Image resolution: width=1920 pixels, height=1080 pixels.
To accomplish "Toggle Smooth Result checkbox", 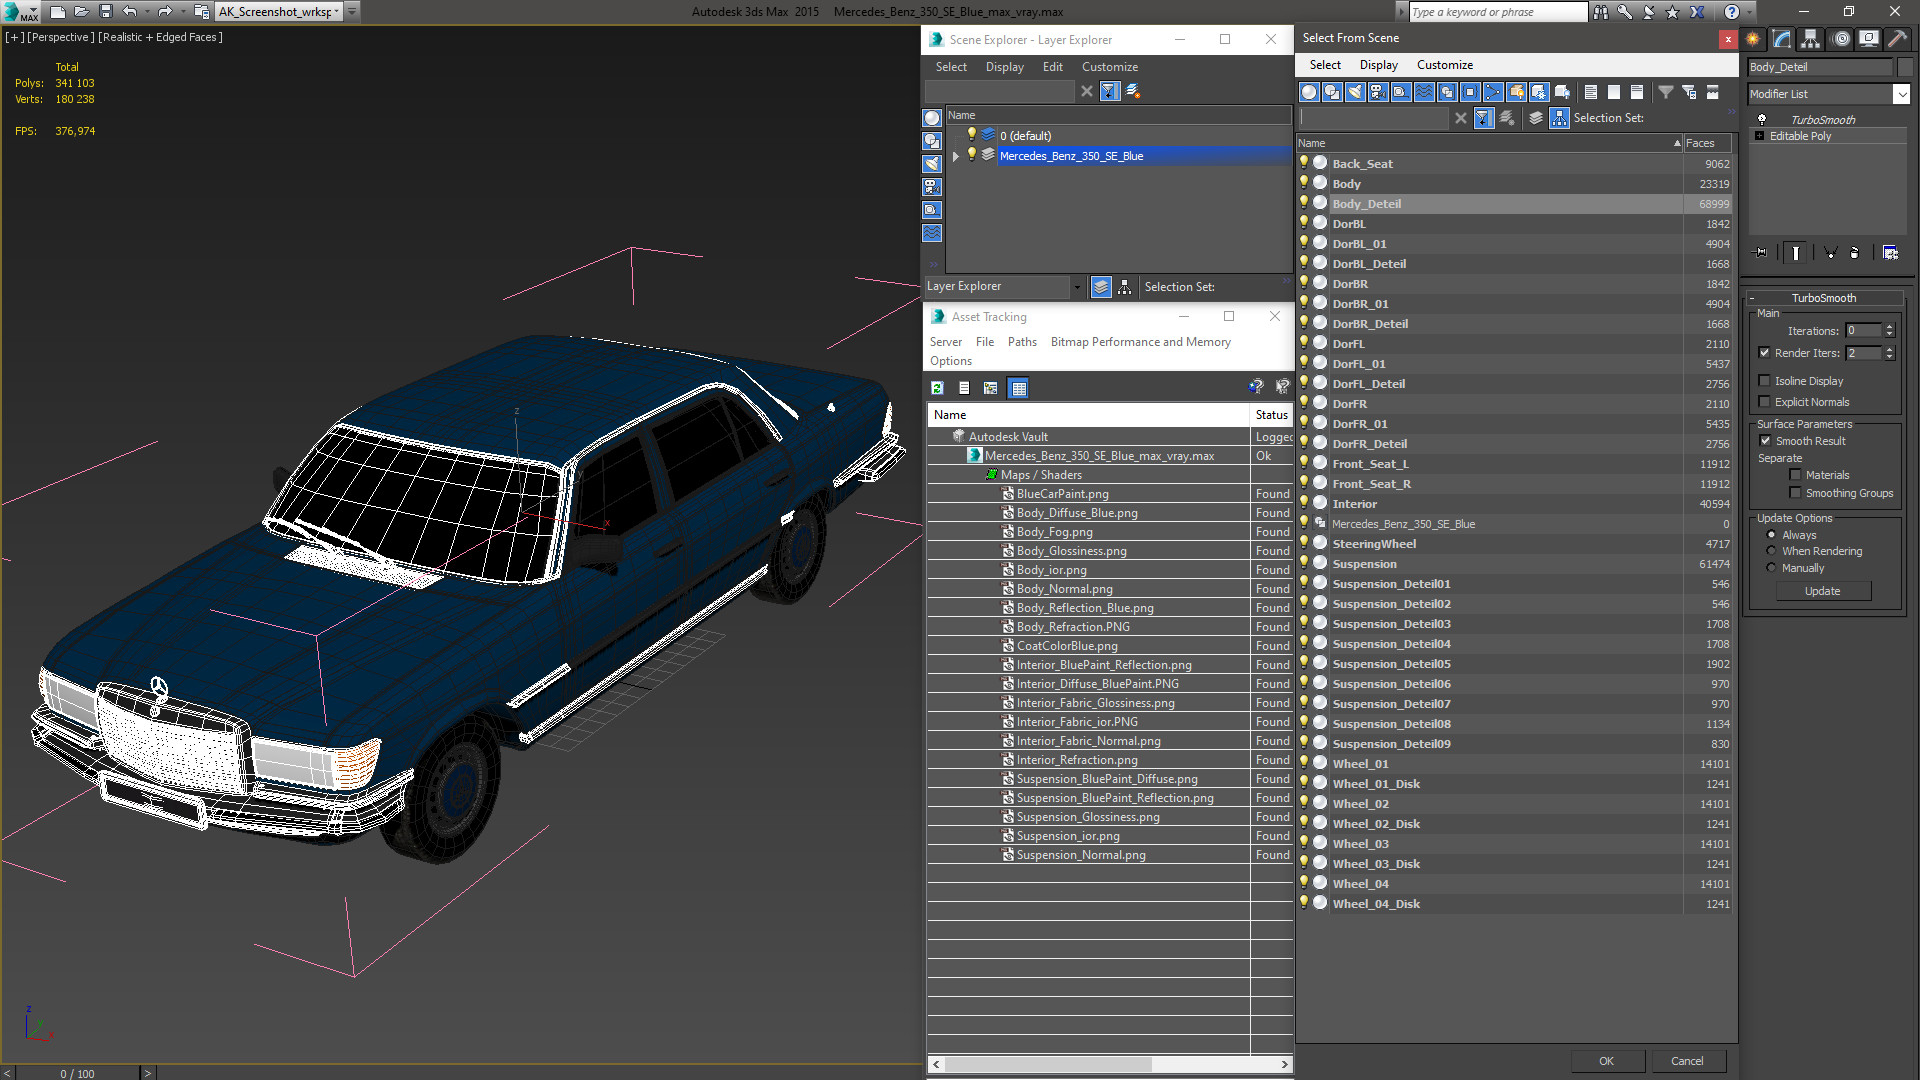I will [x=1765, y=441].
